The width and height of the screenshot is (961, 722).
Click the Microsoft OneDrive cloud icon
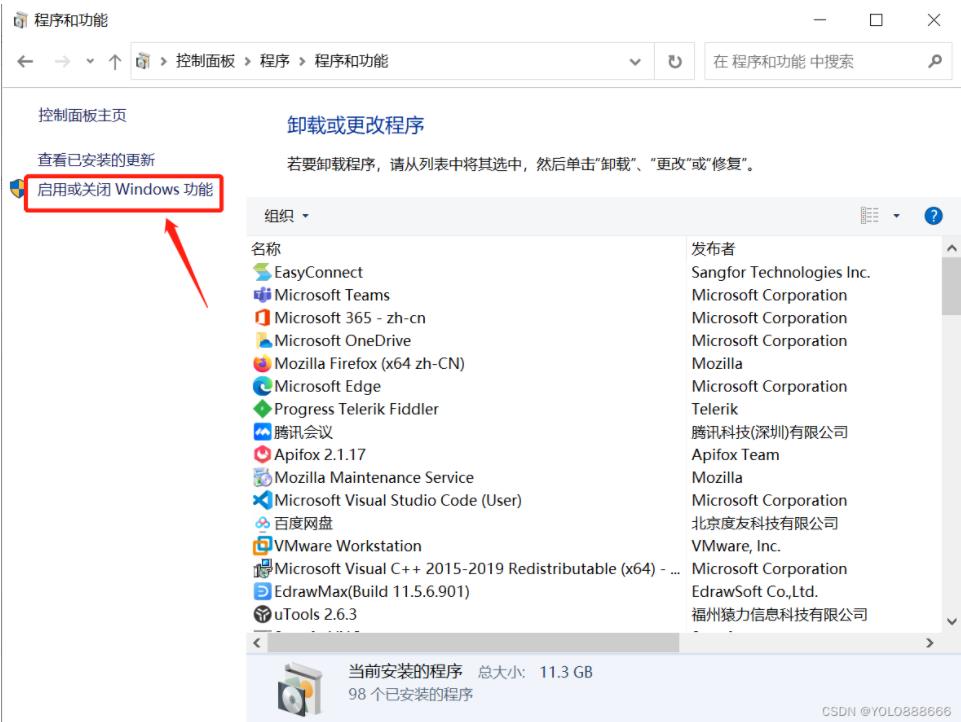(x=262, y=340)
